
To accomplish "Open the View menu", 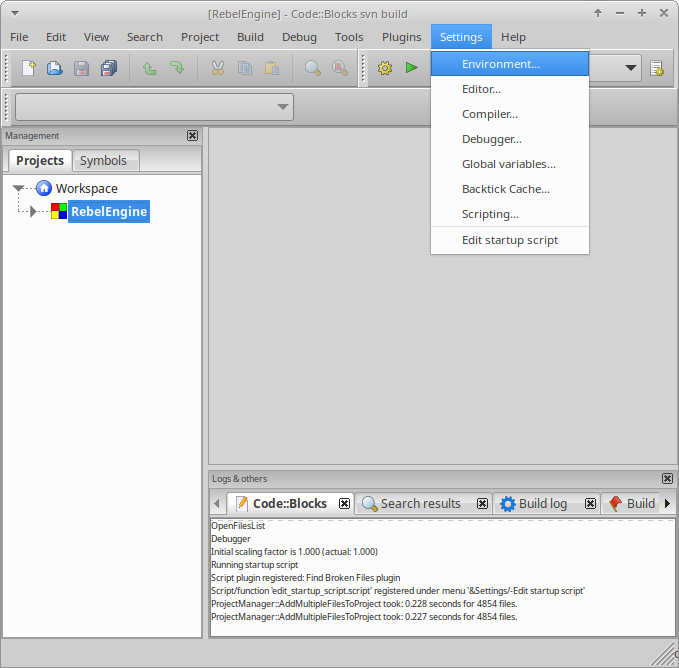I will (x=96, y=37).
